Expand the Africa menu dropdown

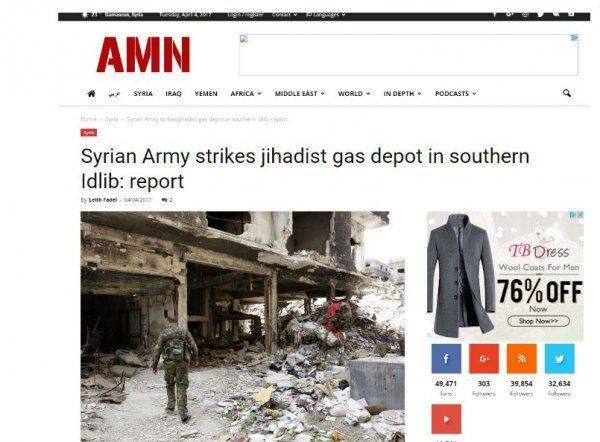click(246, 93)
